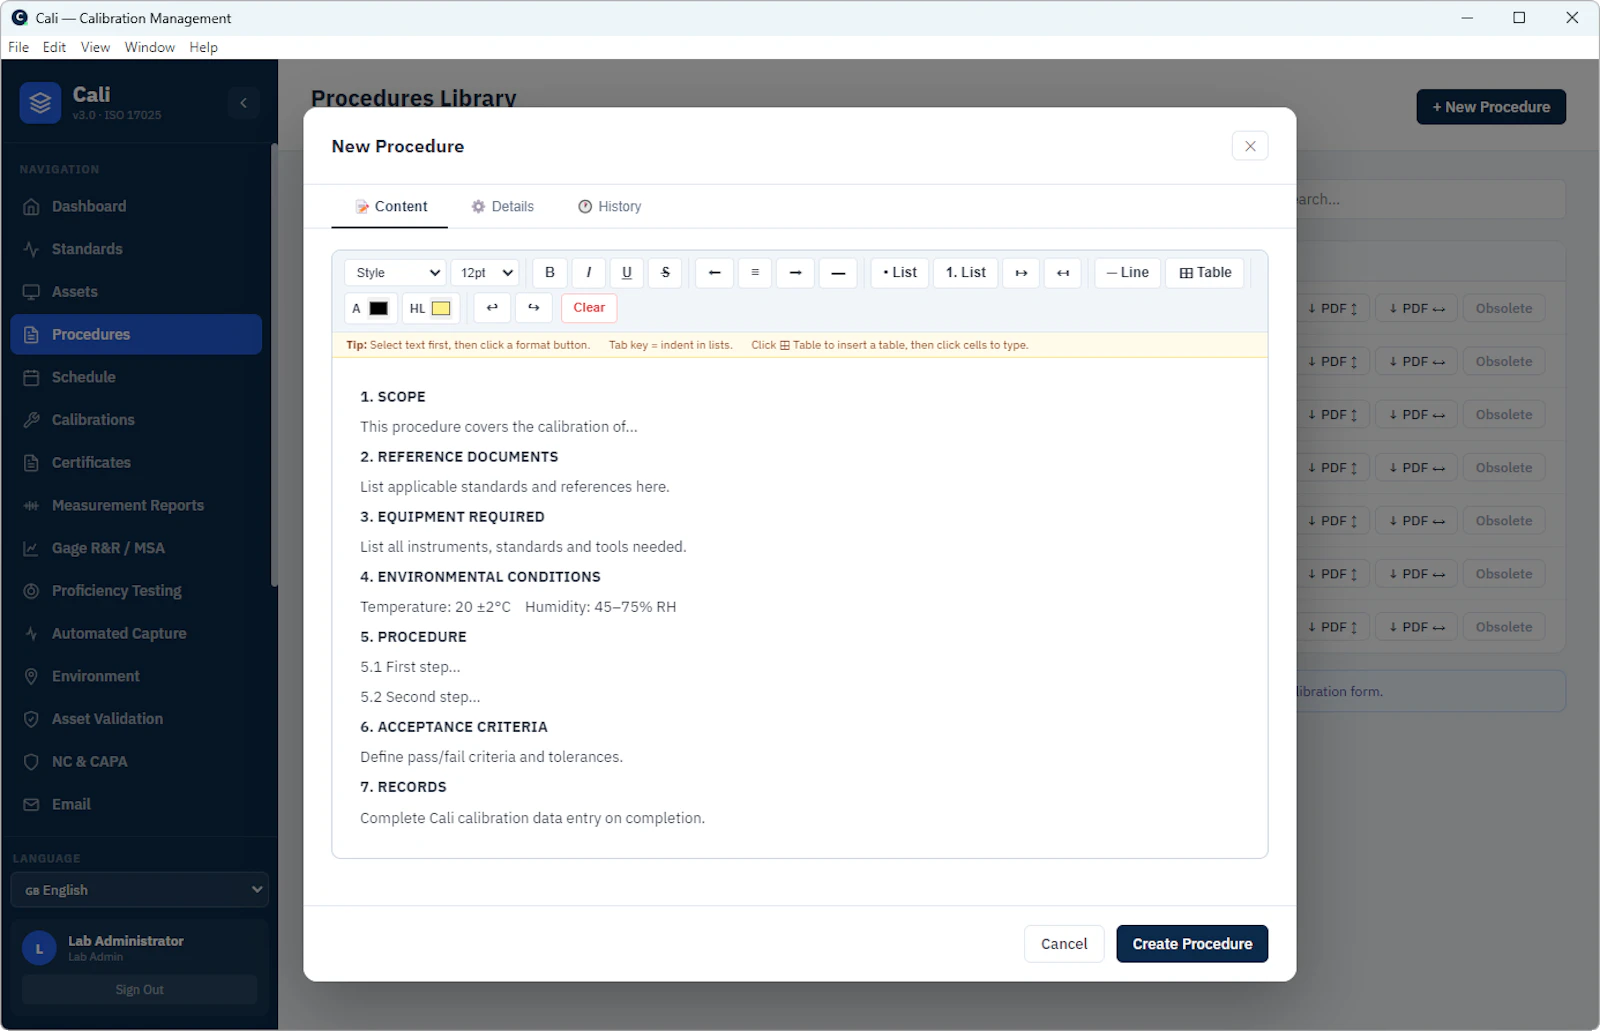Click the Cali logo icon
The image size is (1600, 1031).
tap(40, 103)
